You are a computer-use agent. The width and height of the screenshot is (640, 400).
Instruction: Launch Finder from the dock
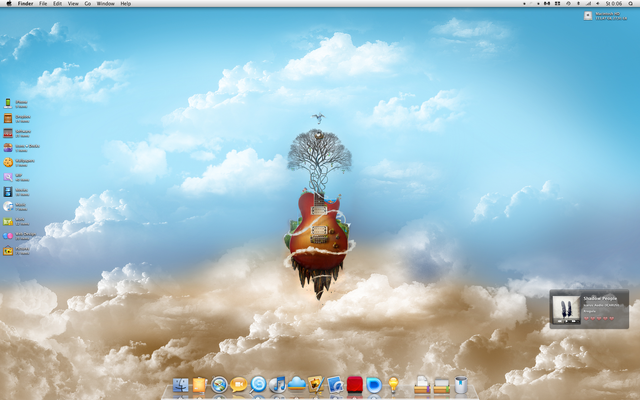click(x=180, y=385)
